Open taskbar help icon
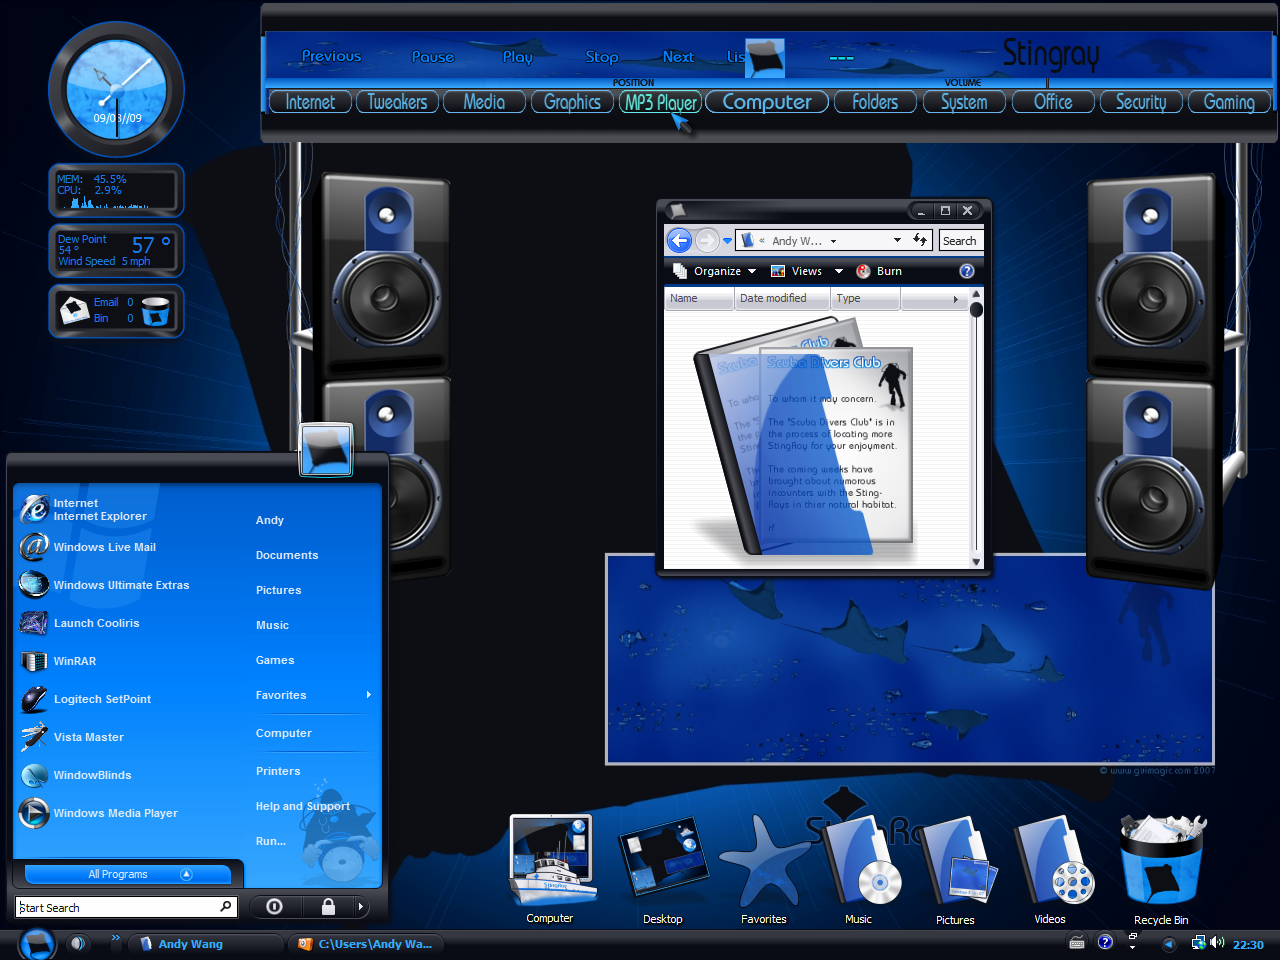The height and width of the screenshot is (960, 1280). (x=1105, y=942)
